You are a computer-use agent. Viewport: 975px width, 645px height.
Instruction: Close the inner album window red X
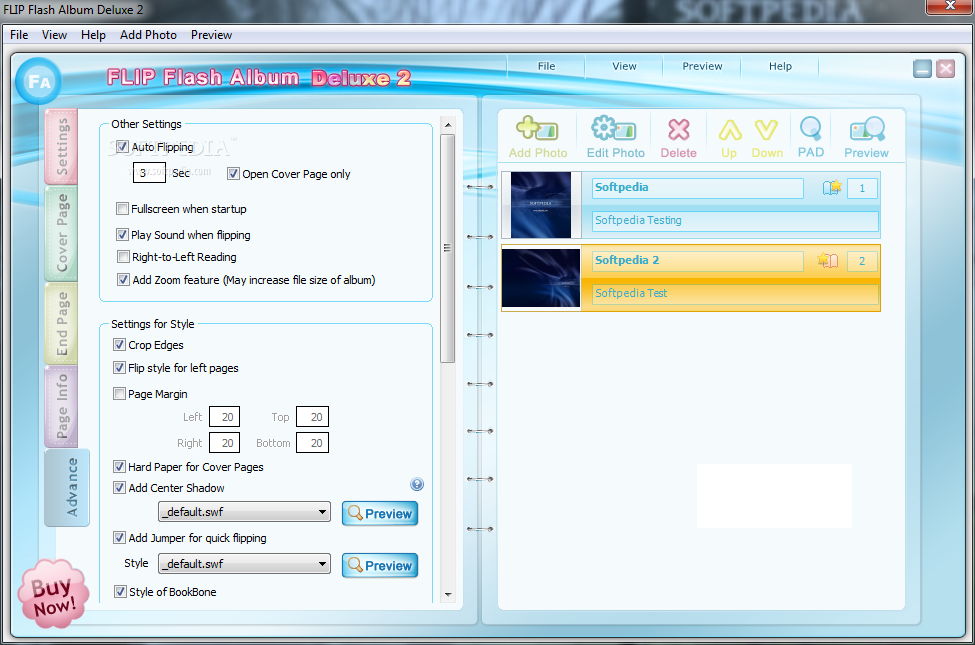click(x=945, y=68)
